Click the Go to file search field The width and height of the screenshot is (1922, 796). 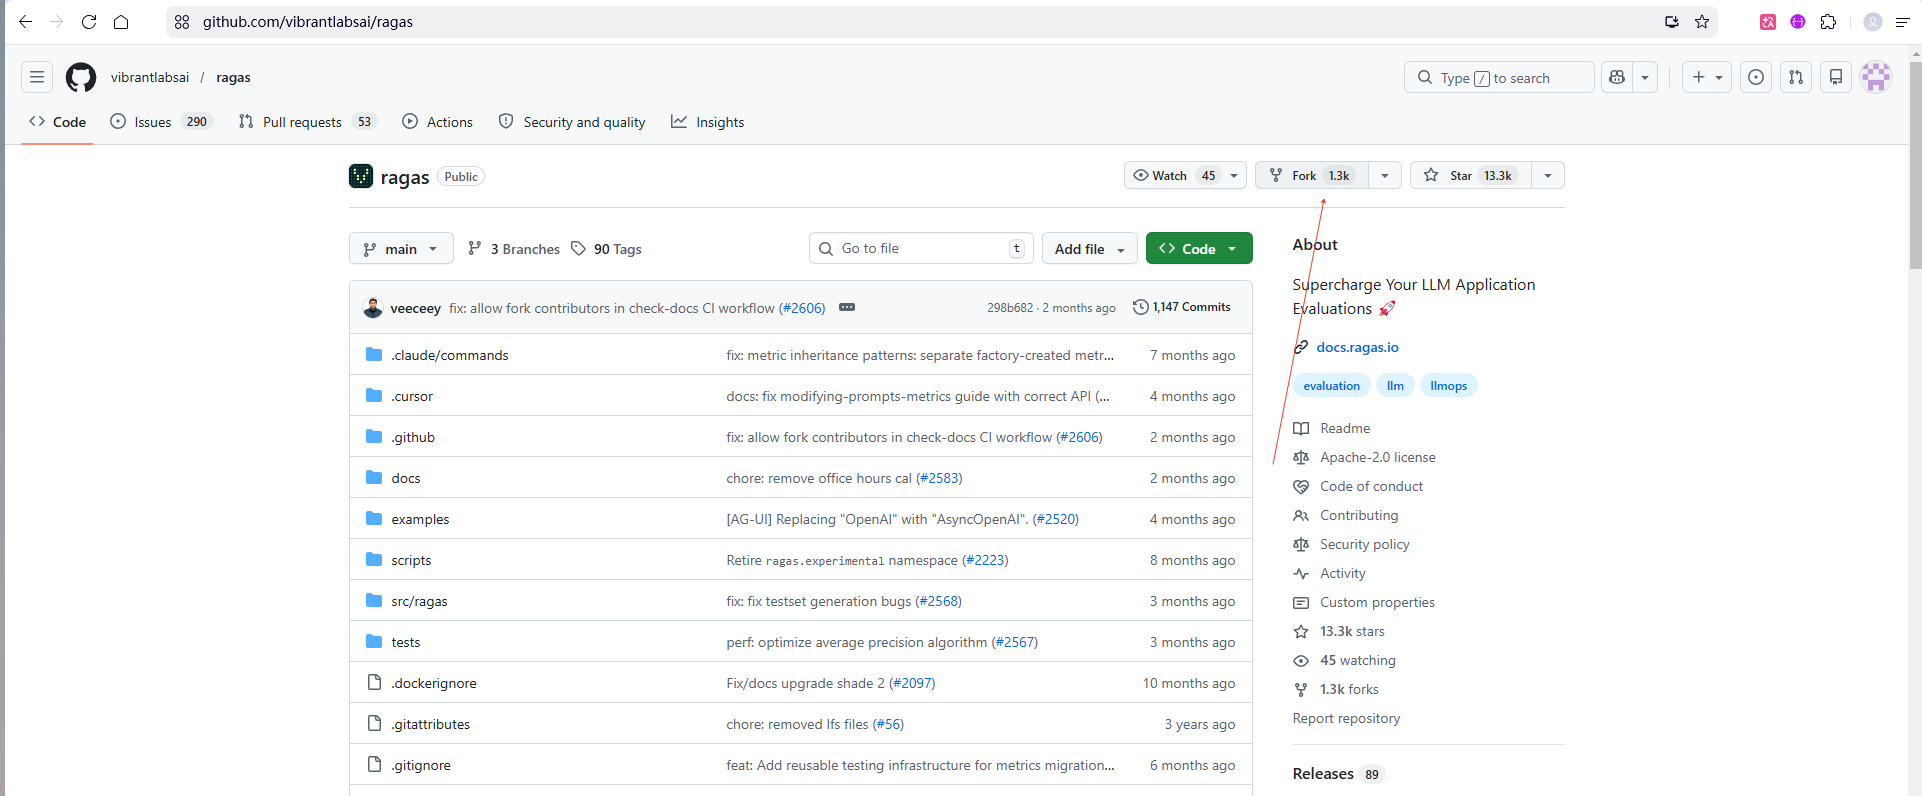pyautogui.click(x=921, y=248)
